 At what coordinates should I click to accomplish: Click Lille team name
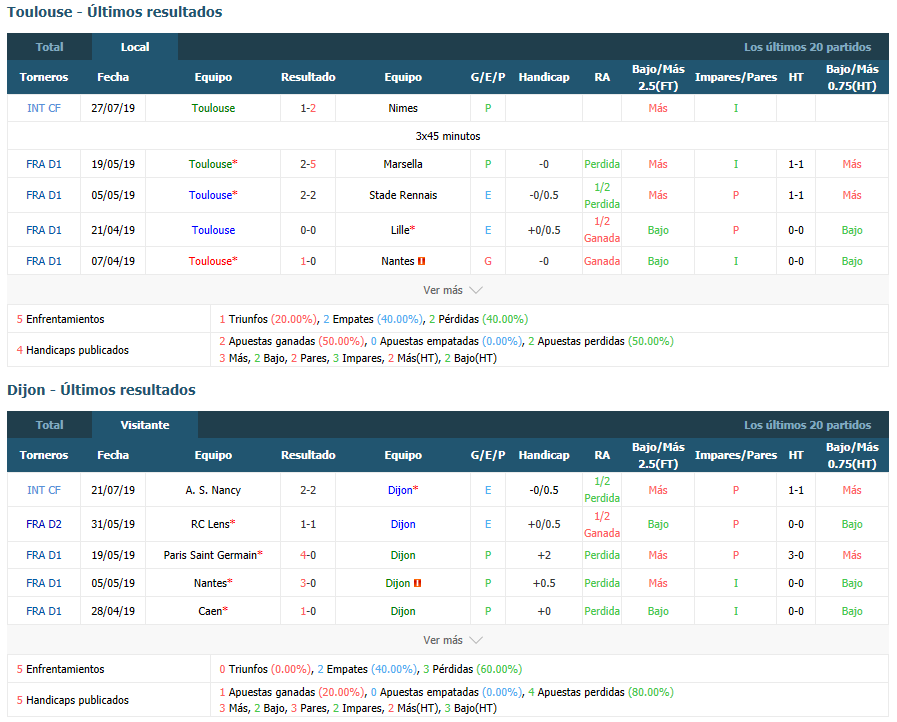[400, 230]
